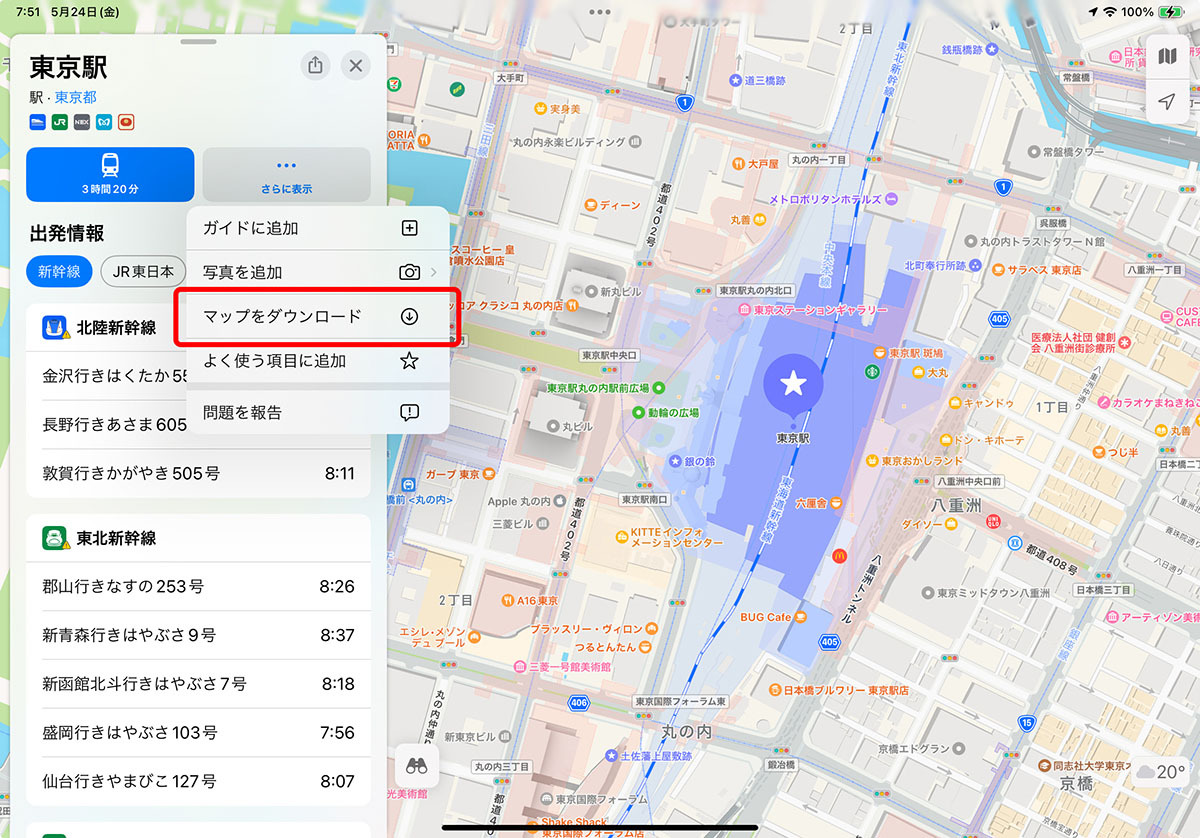The width and height of the screenshot is (1200, 838).
Task: Tap the shinkansen icon under 東京駅 title
Action: (37, 122)
